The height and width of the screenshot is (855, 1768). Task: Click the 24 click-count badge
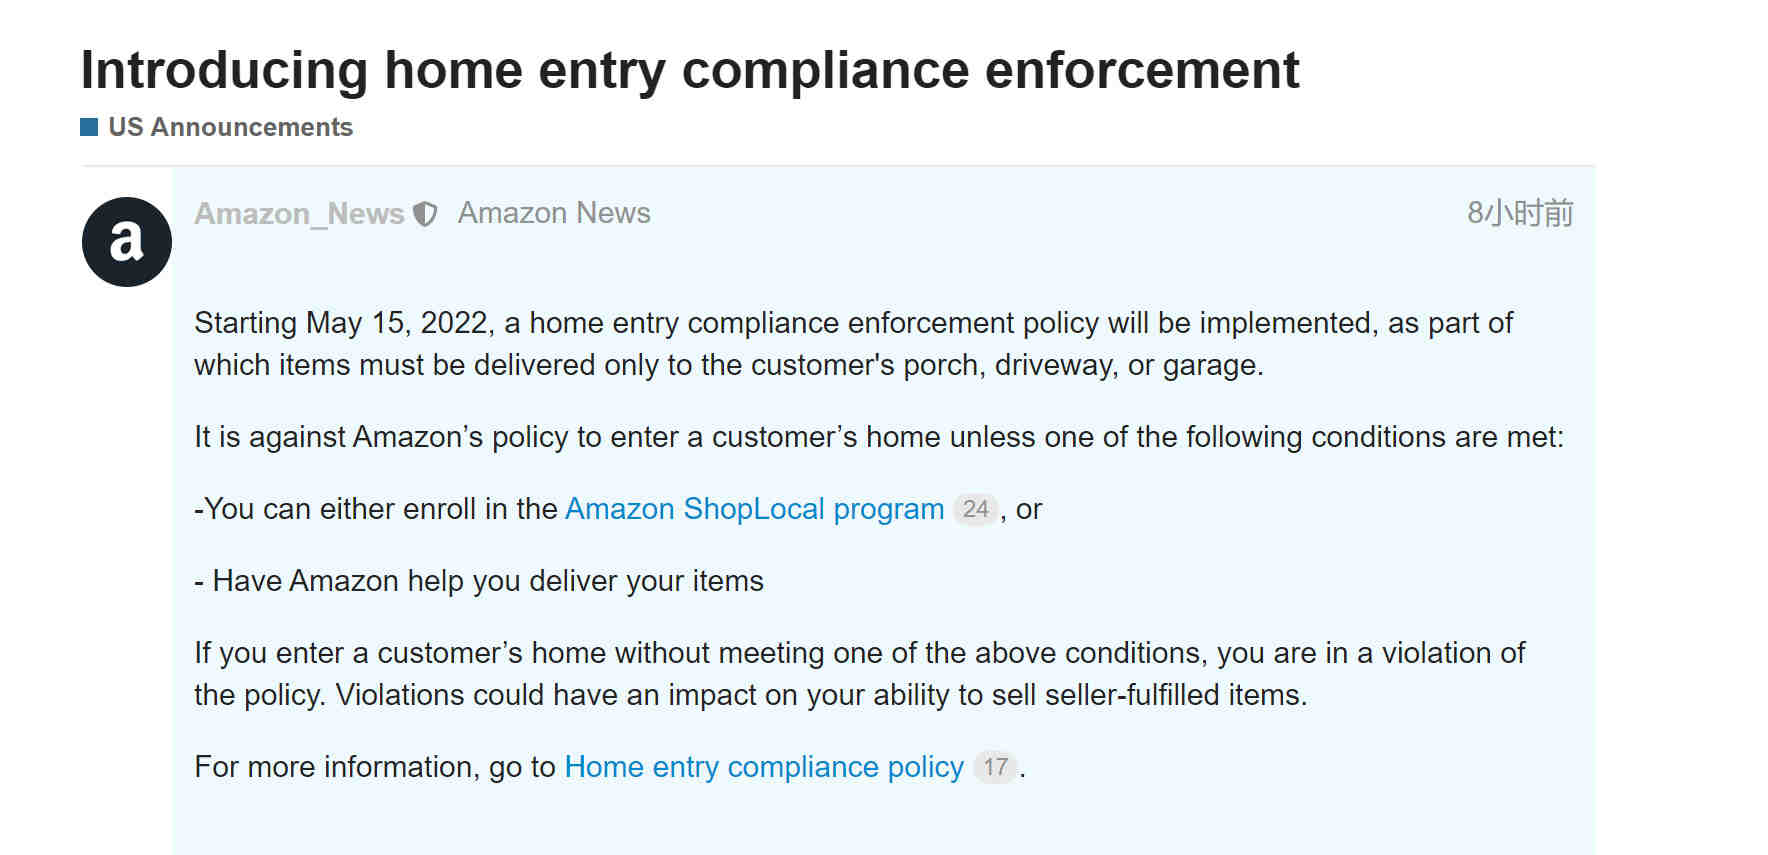point(975,509)
